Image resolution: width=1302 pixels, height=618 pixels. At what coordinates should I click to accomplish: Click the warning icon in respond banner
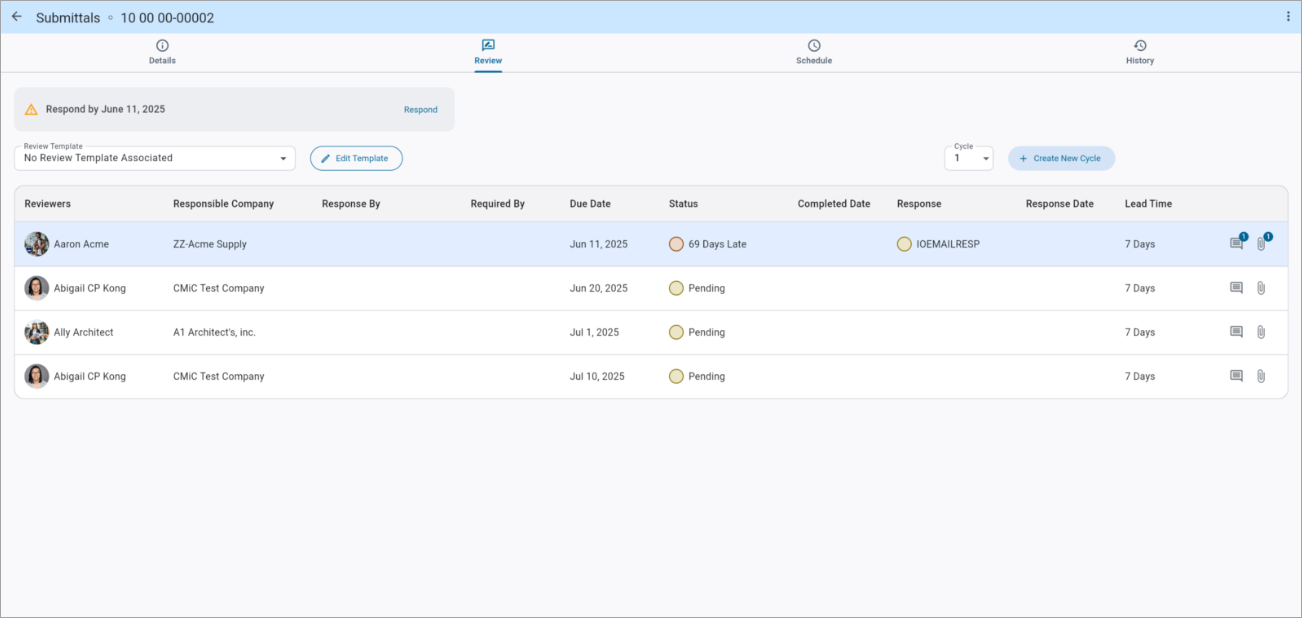[x=31, y=110]
